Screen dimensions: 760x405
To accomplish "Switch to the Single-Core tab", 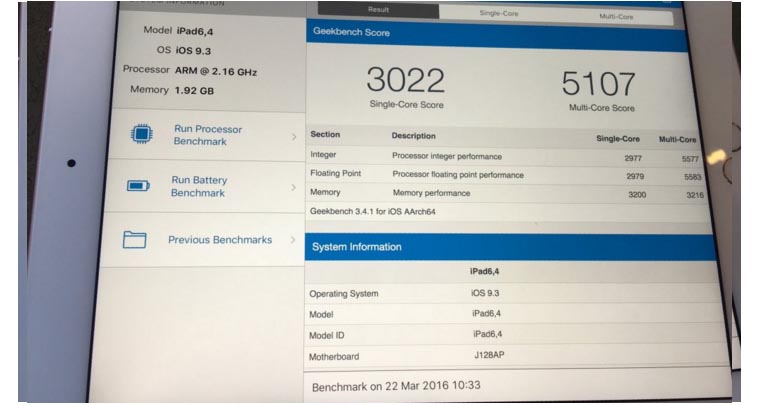I will [x=499, y=13].
